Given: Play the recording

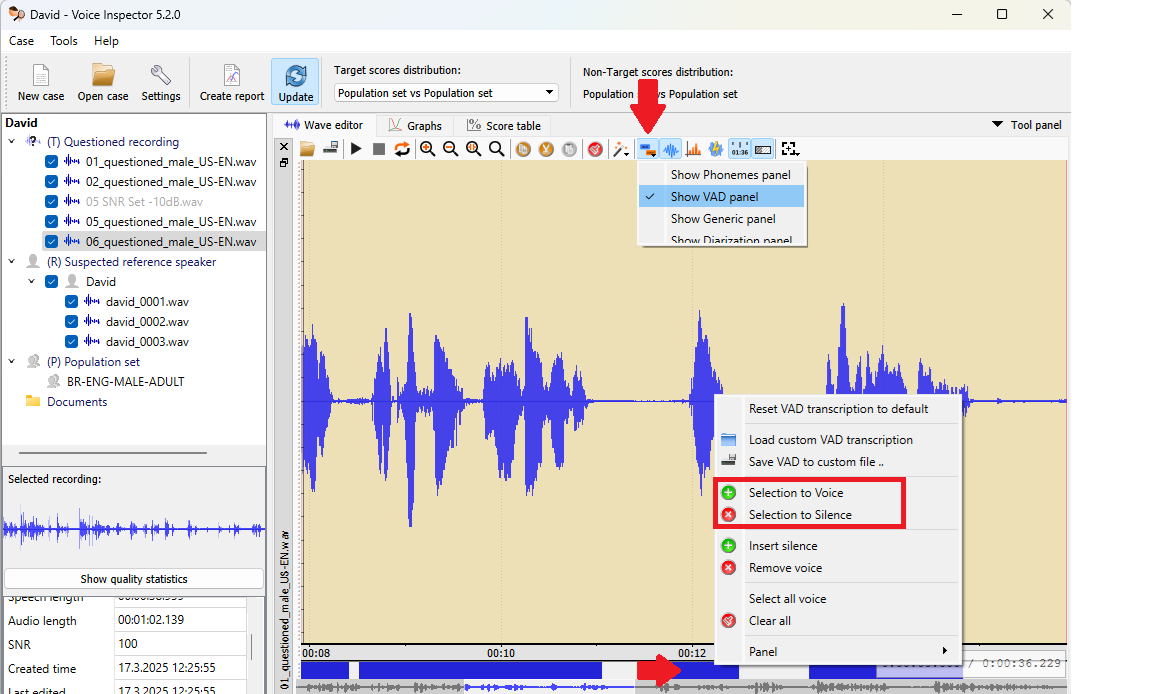Looking at the screenshot, I should (x=356, y=149).
